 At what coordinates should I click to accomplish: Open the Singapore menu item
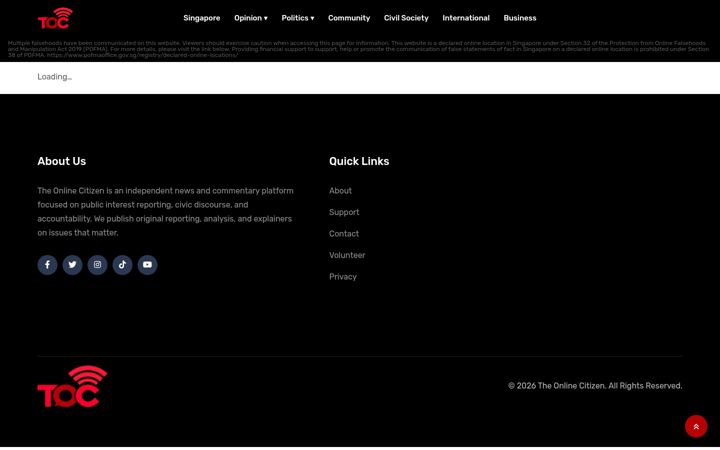[202, 18]
